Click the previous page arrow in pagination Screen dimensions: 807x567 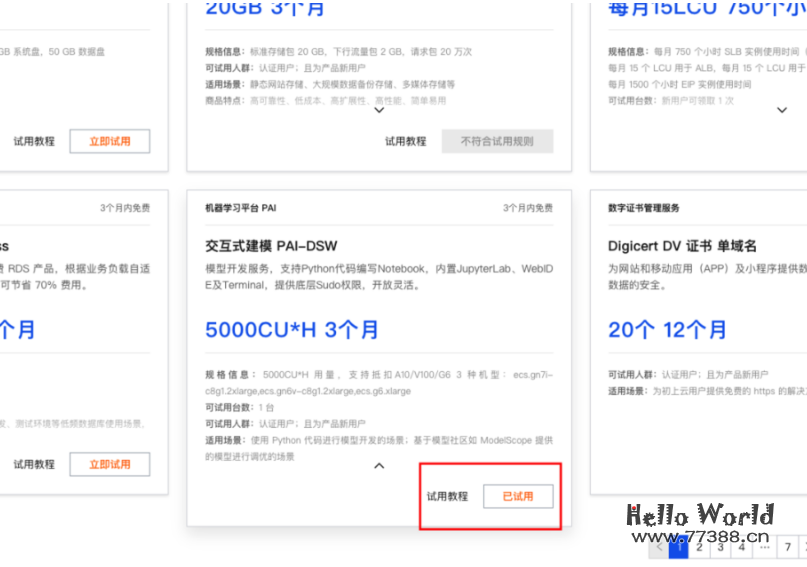[x=658, y=547]
